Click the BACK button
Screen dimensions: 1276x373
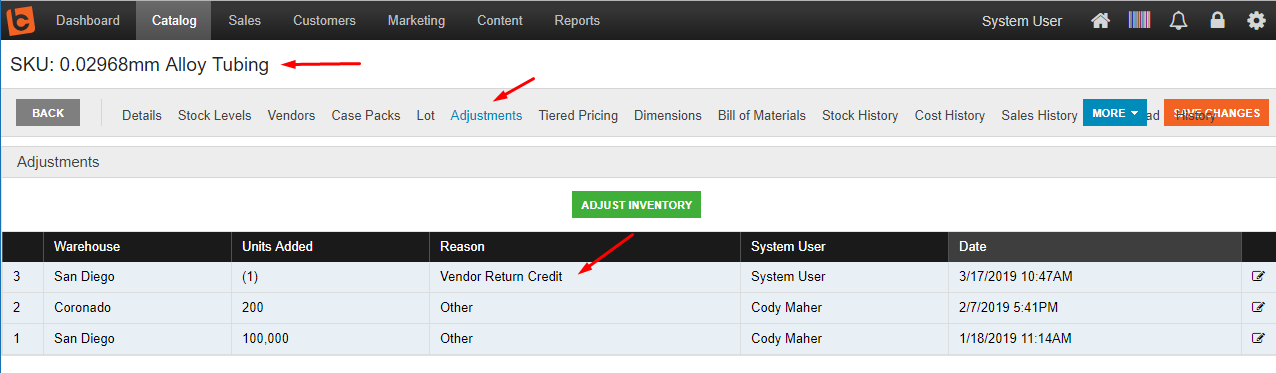click(x=48, y=113)
